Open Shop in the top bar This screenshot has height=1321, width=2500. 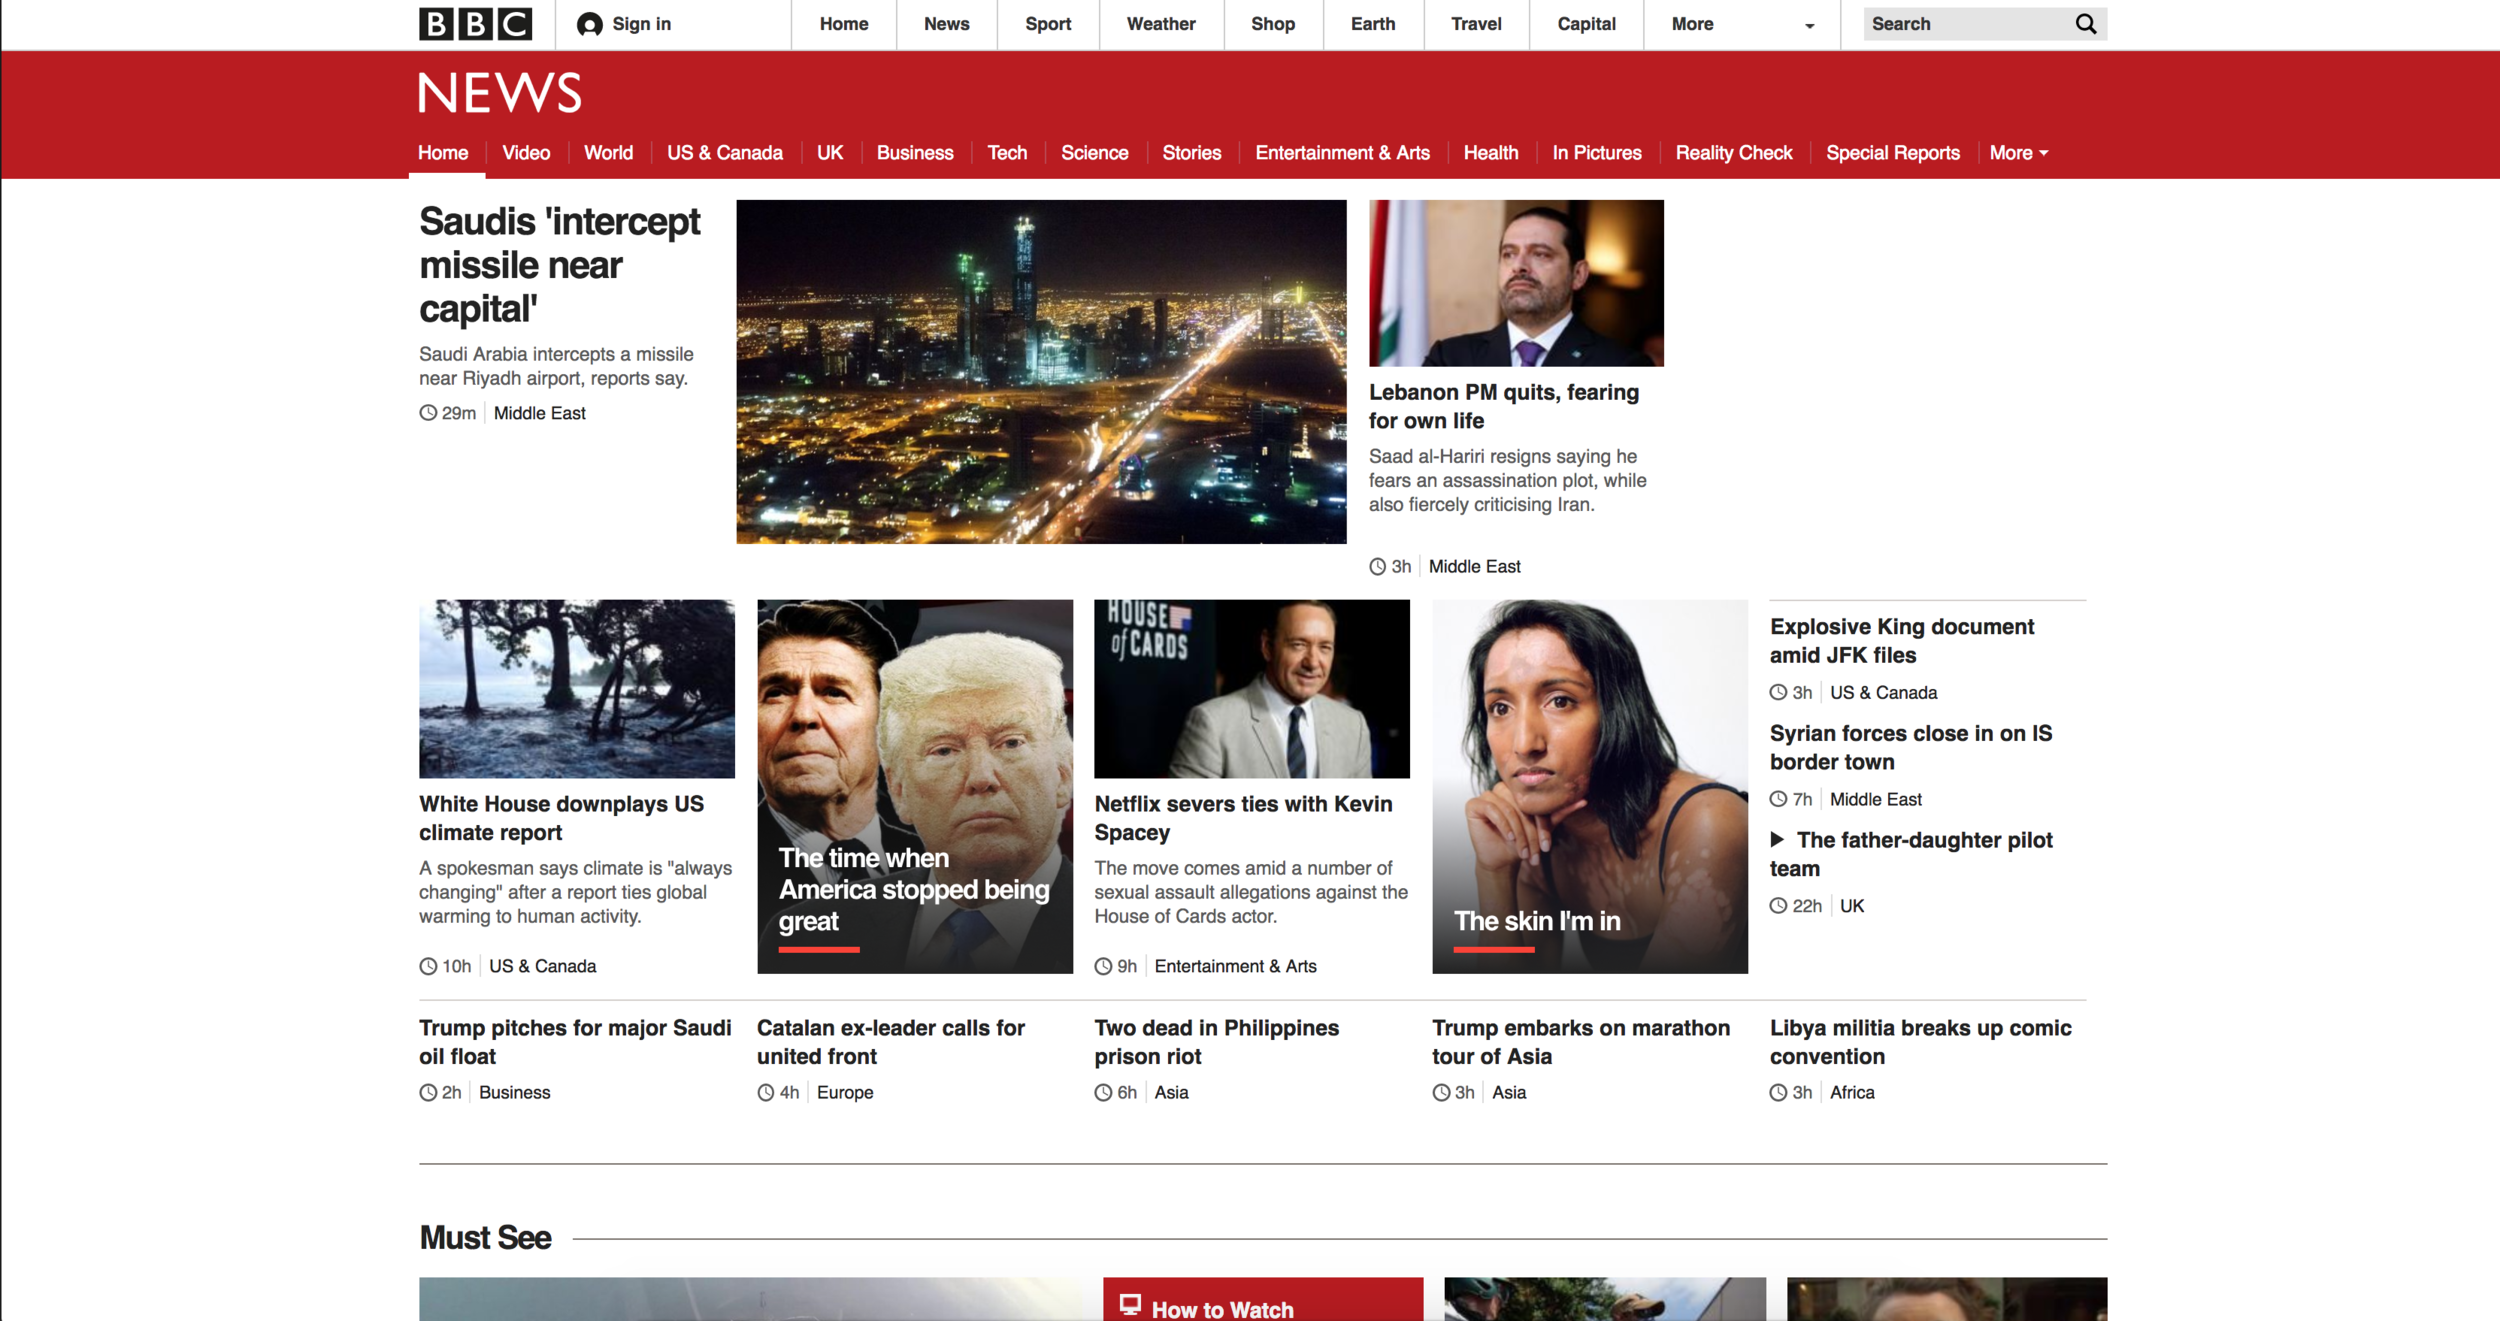(1273, 24)
